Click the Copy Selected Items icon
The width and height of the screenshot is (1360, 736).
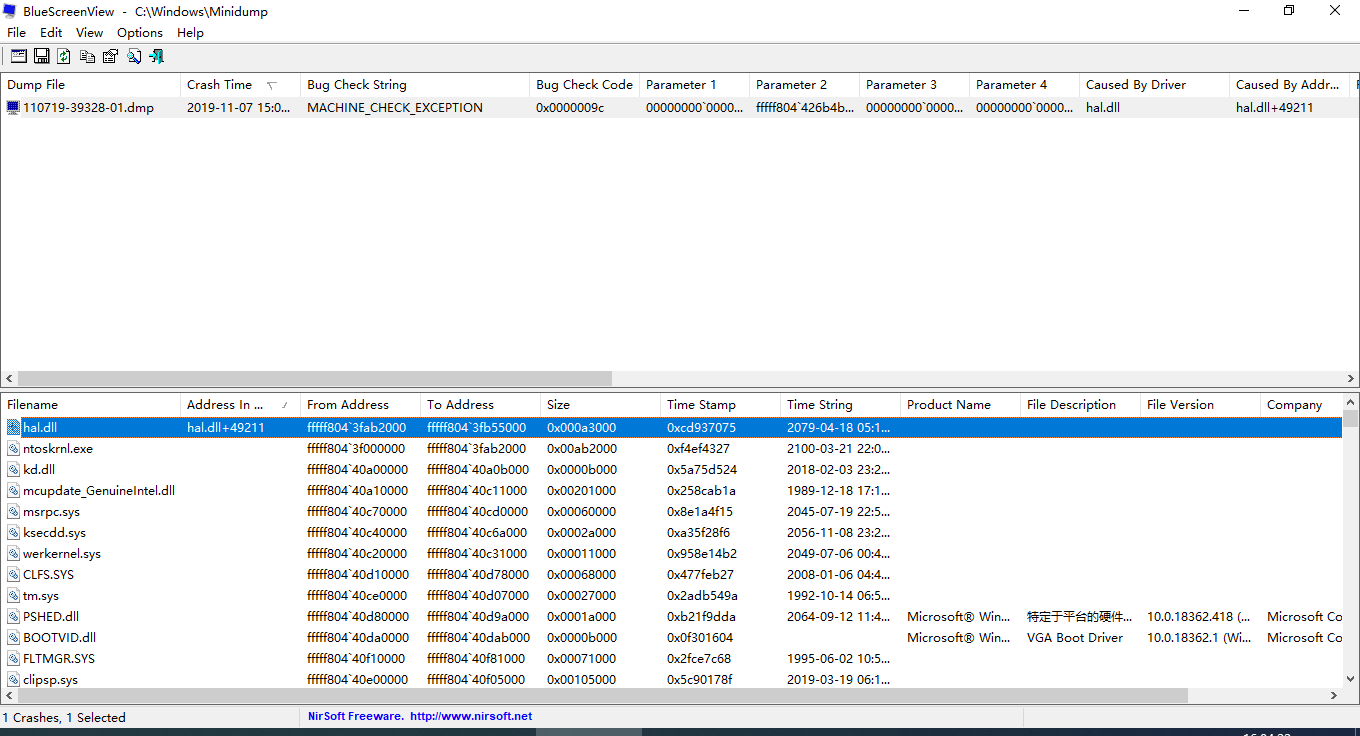87,56
